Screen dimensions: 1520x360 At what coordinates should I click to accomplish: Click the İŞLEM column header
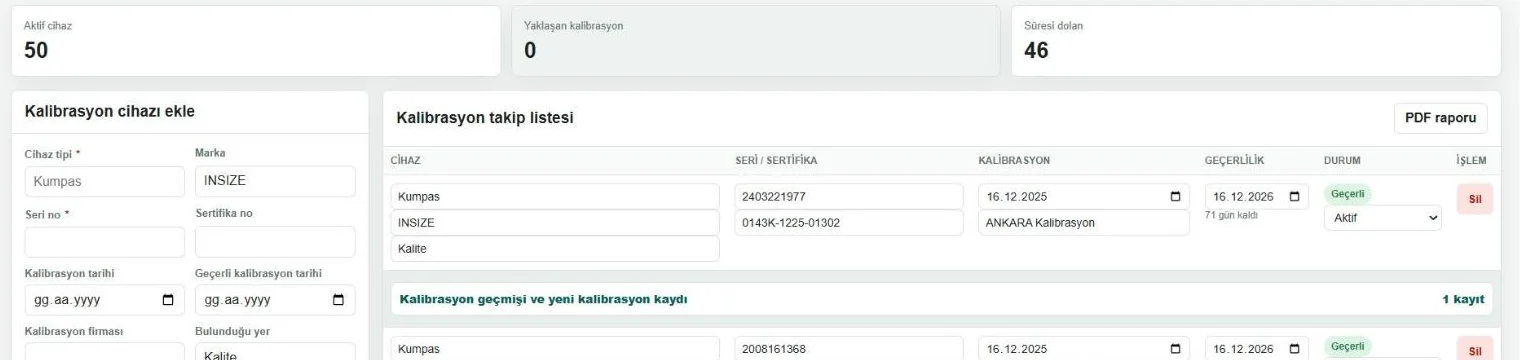click(1472, 161)
